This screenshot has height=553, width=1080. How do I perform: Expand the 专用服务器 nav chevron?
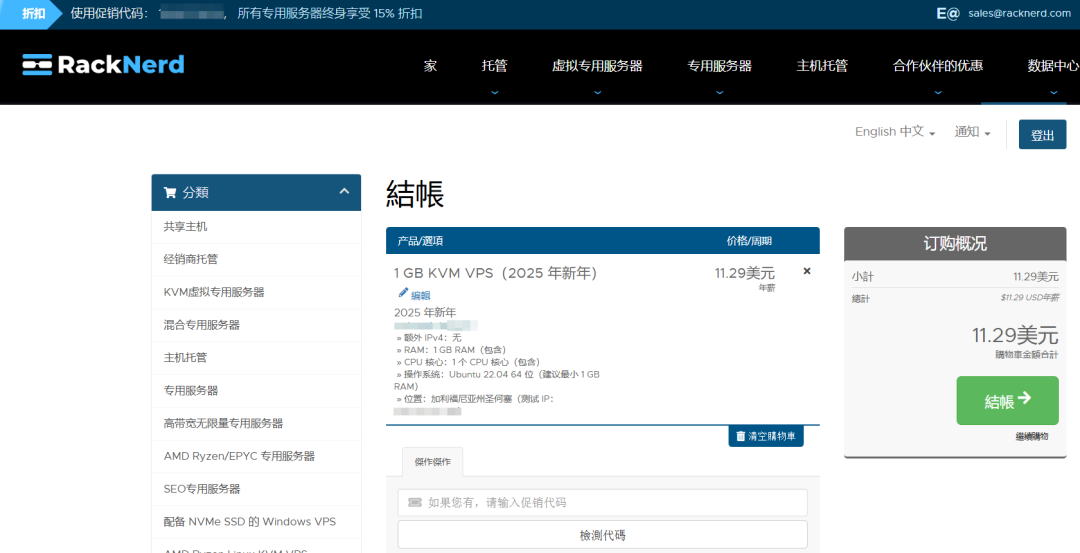[720, 92]
